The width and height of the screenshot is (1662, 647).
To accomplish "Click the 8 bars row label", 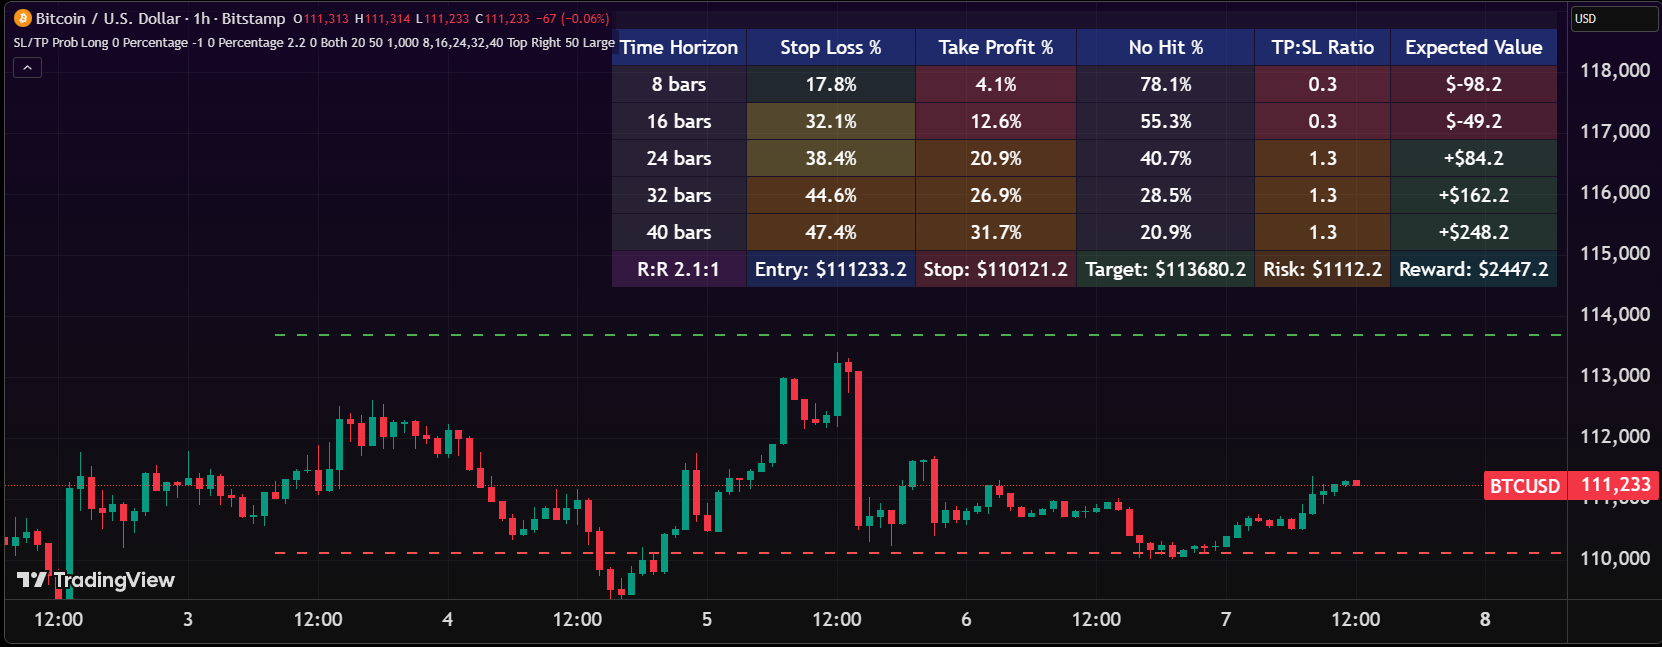I will point(679,84).
